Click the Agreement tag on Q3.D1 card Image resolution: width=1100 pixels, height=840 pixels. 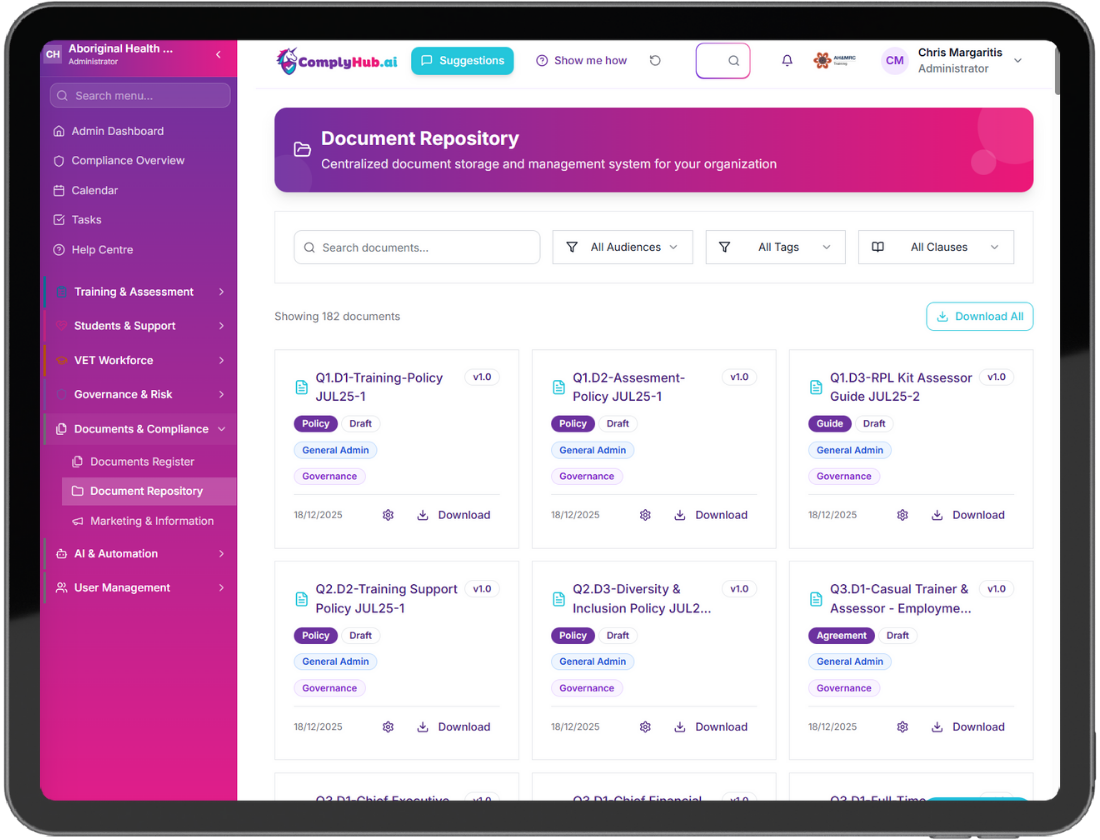pos(842,636)
